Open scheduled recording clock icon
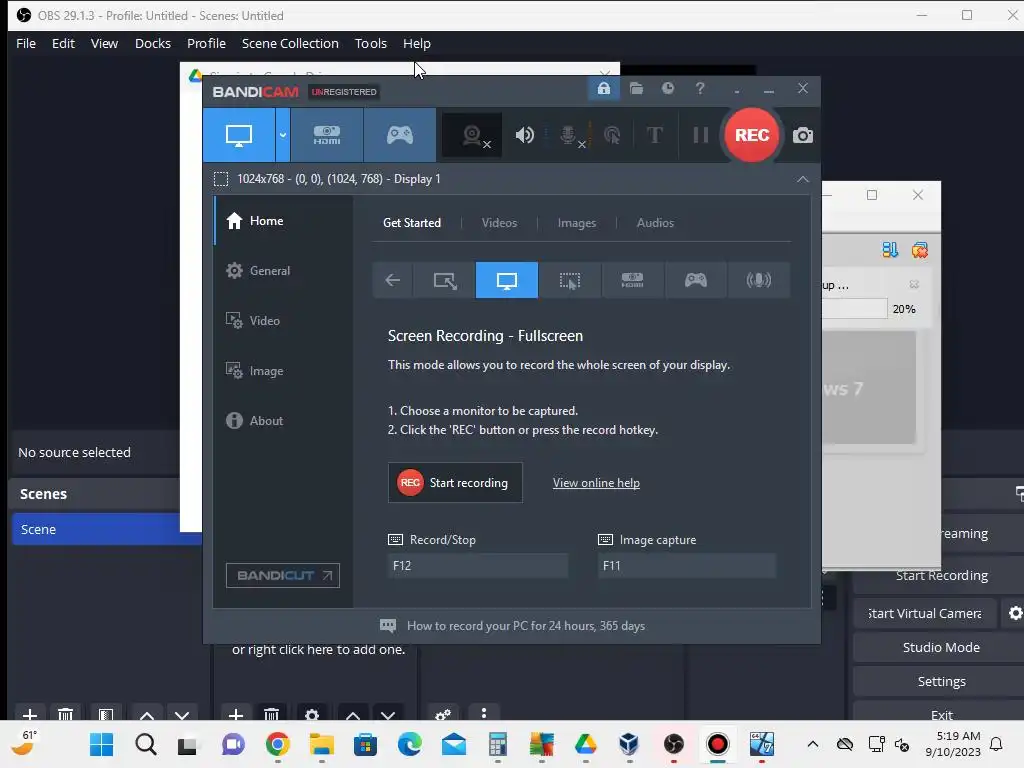 (x=667, y=88)
